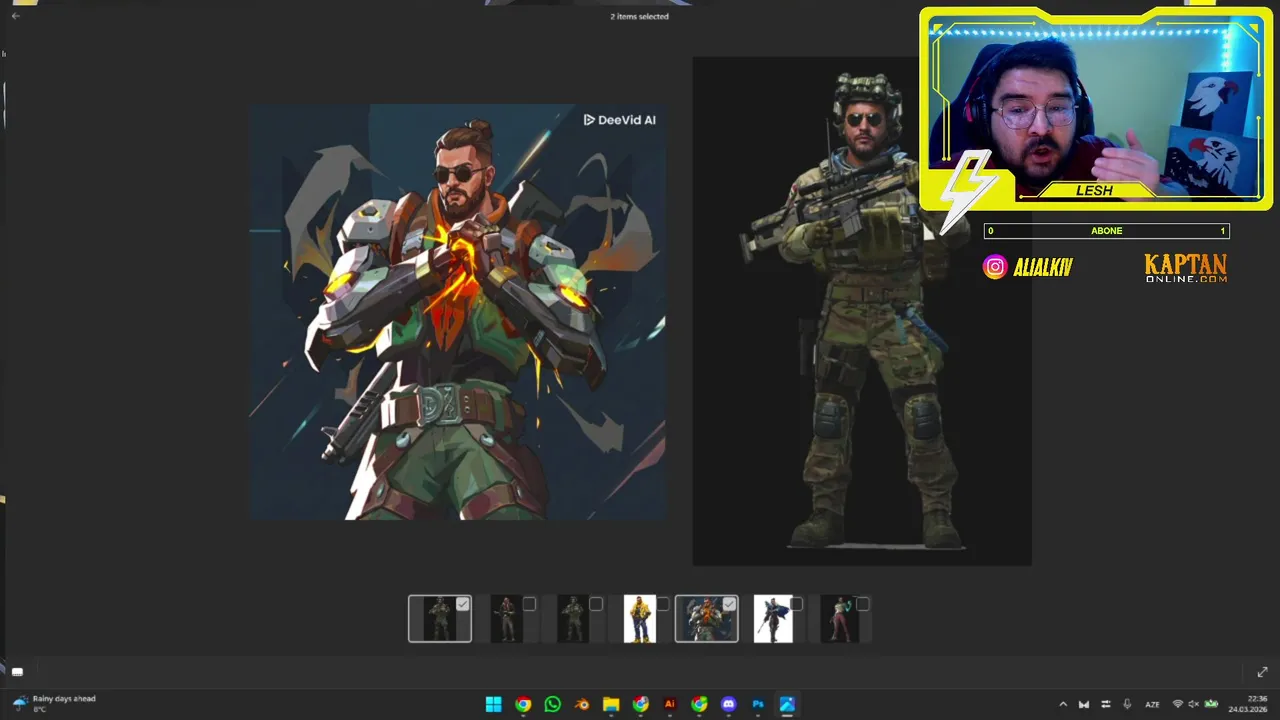Click the battery icon in system tray
The width and height of the screenshot is (1280, 720).
coord(1211,704)
